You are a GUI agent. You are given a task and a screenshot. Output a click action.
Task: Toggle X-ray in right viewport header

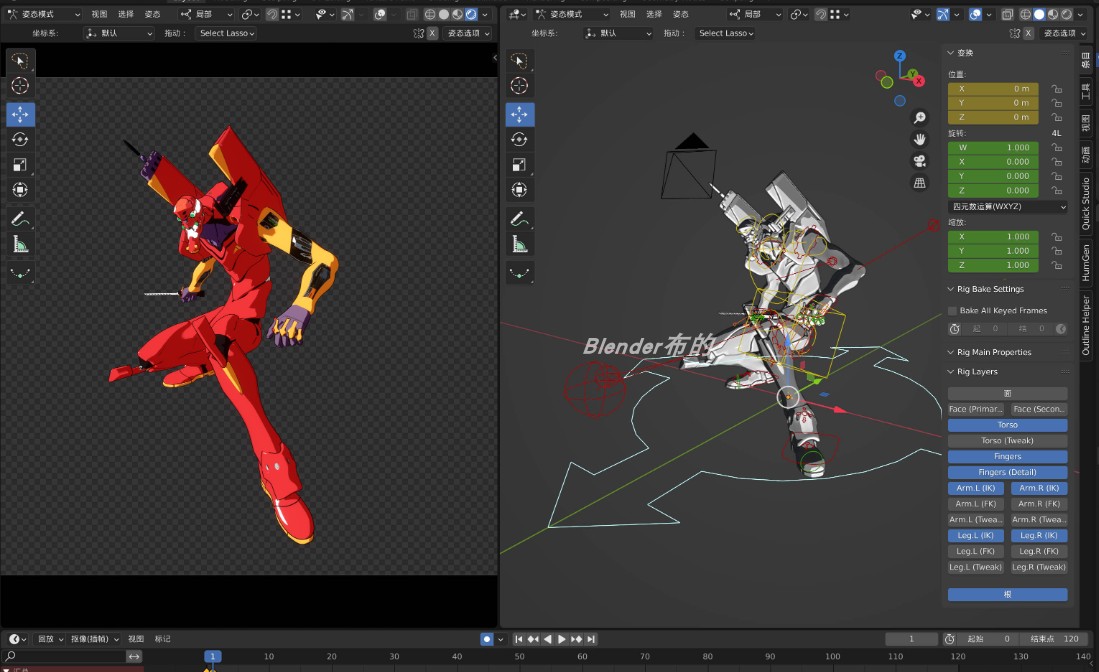[1007, 14]
